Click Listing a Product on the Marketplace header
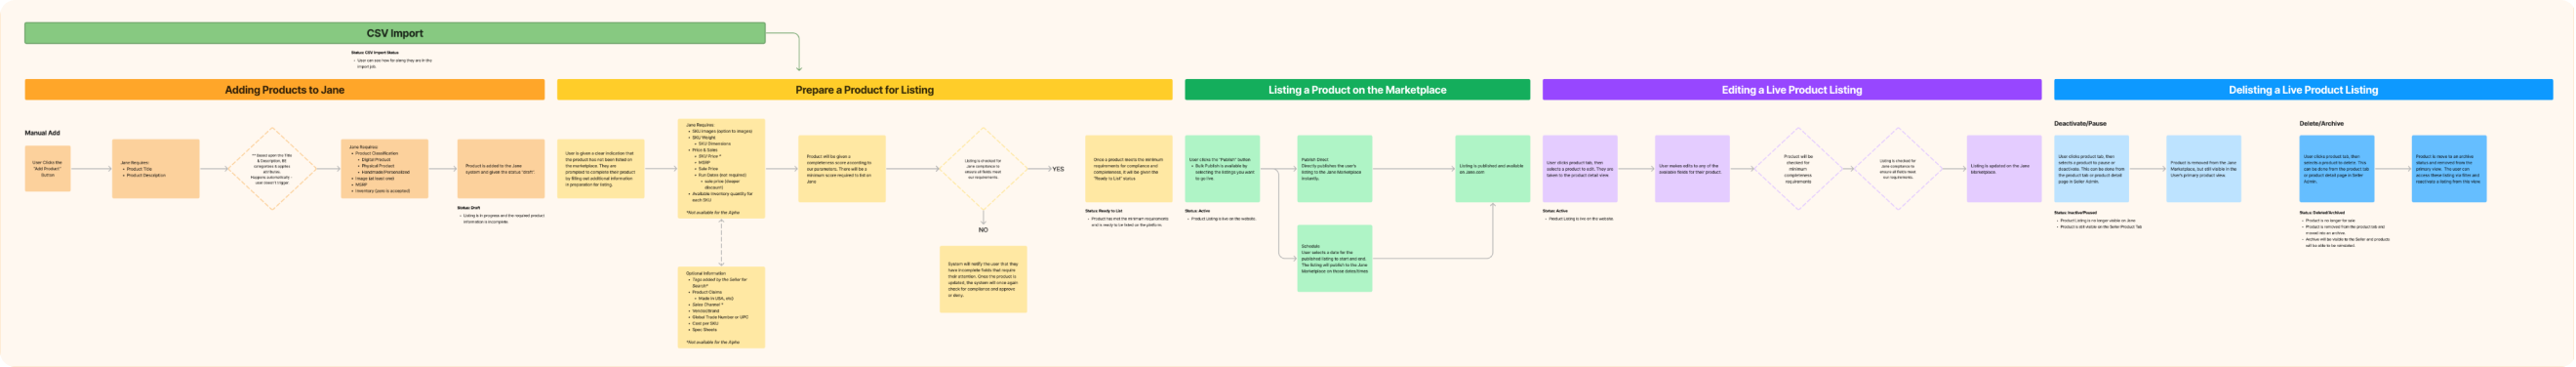Image resolution: width=2576 pixels, height=367 pixels. (1357, 90)
